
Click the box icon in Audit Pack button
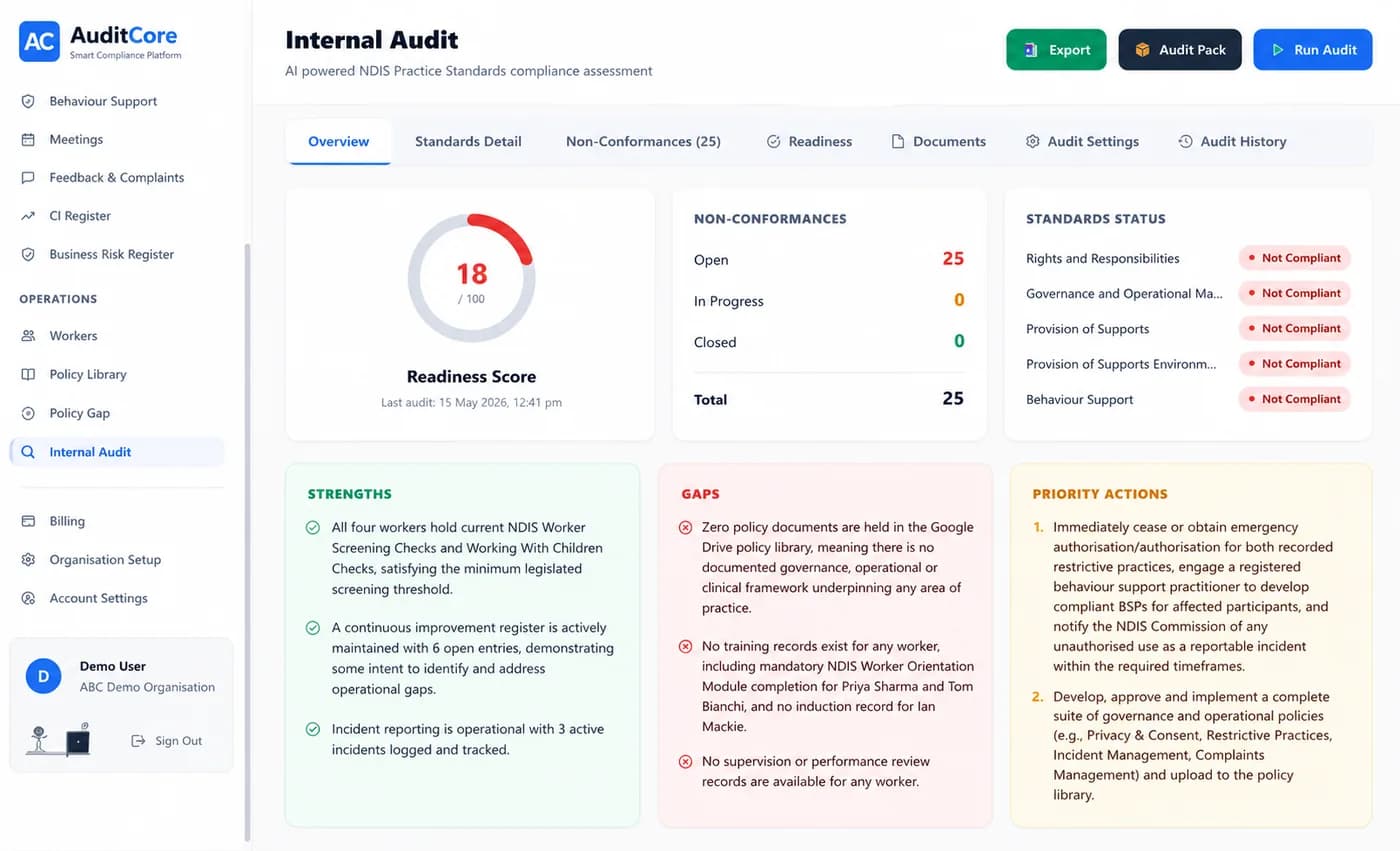click(1141, 50)
